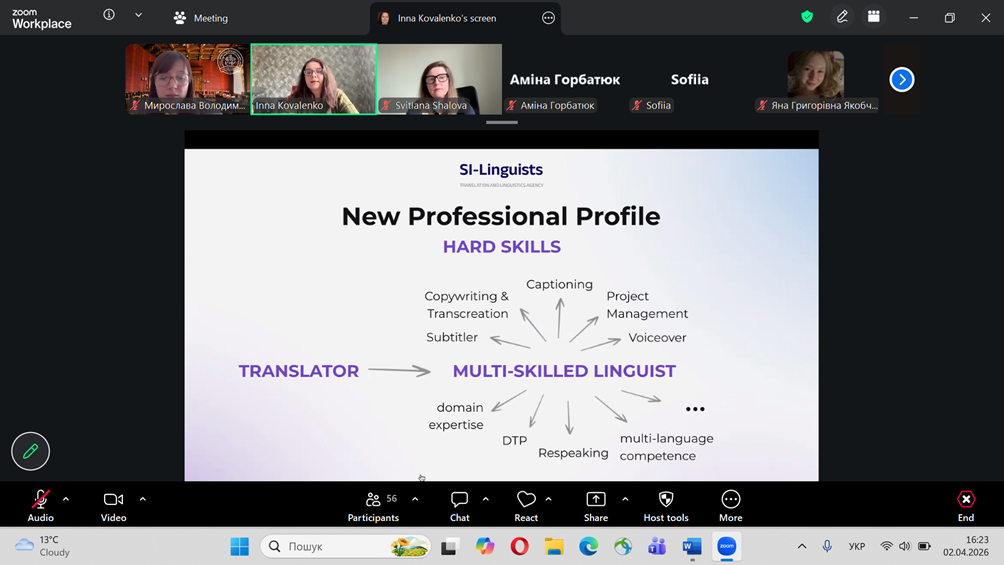Click the Windows taskbar search field

pos(346,546)
